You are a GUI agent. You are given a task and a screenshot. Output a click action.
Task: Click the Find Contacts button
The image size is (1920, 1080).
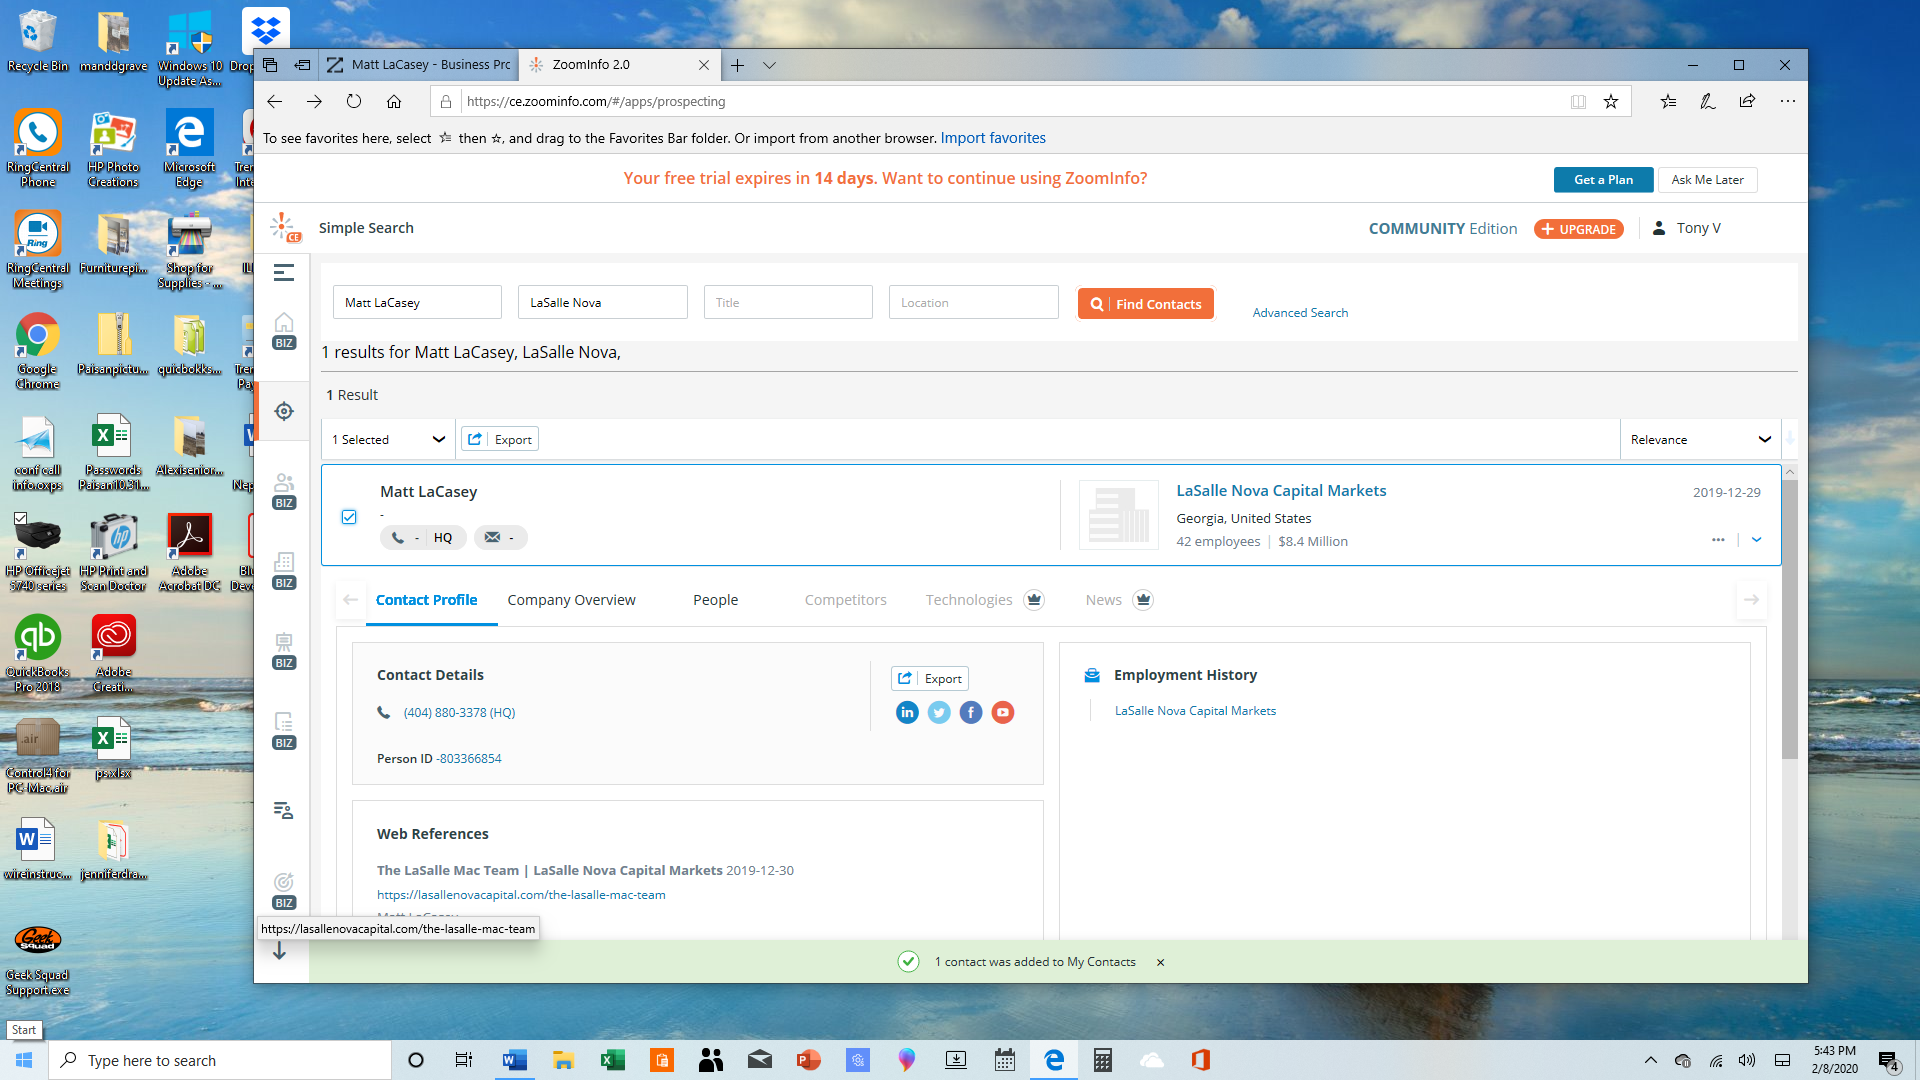pyautogui.click(x=1146, y=304)
